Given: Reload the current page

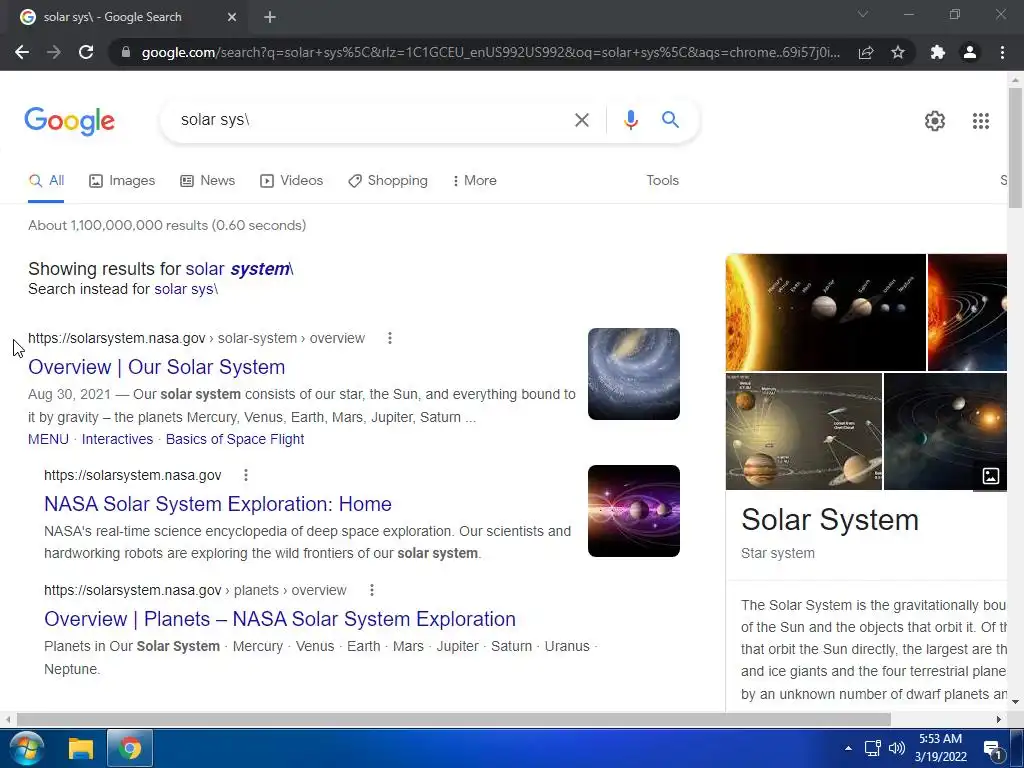Looking at the screenshot, I should [x=86, y=52].
